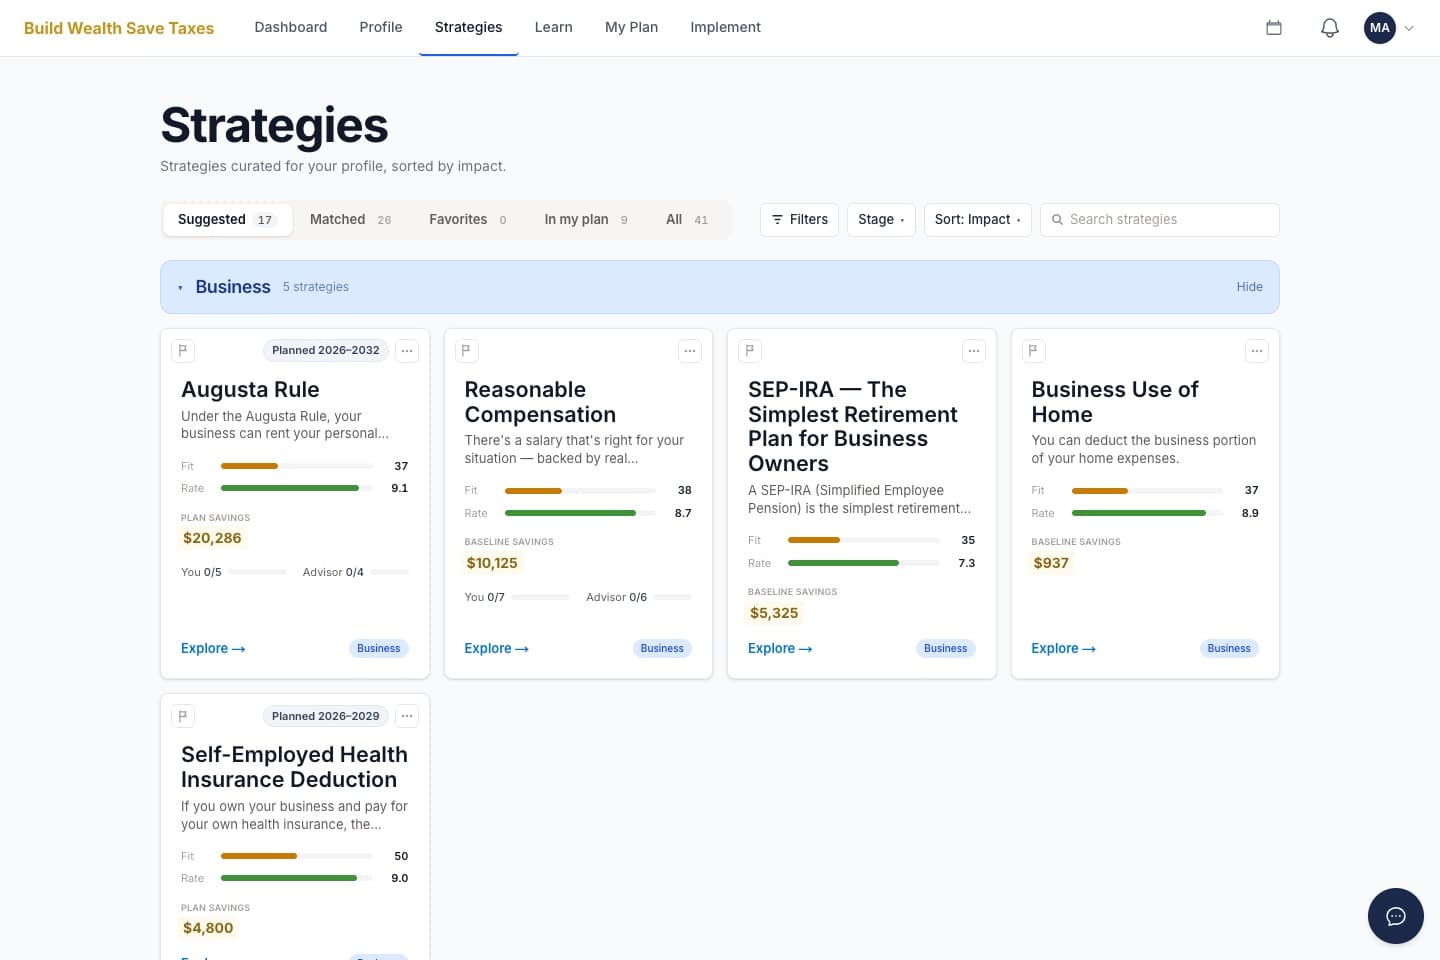Open more options on Self-Employed Health Insurance card
The image size is (1440, 960).
point(407,716)
